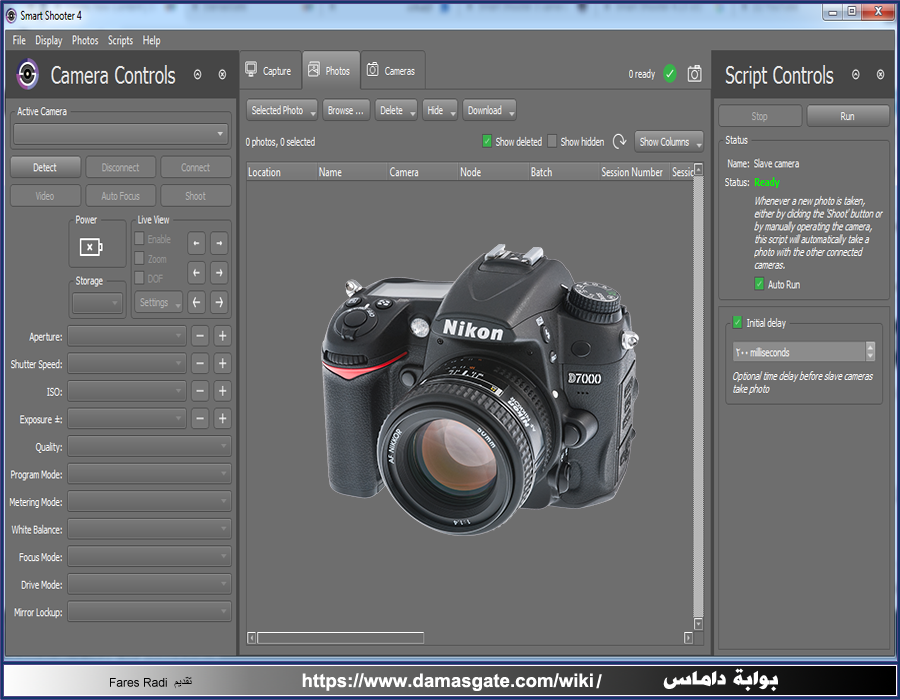
Task: Click the Delete button
Action: (396, 110)
